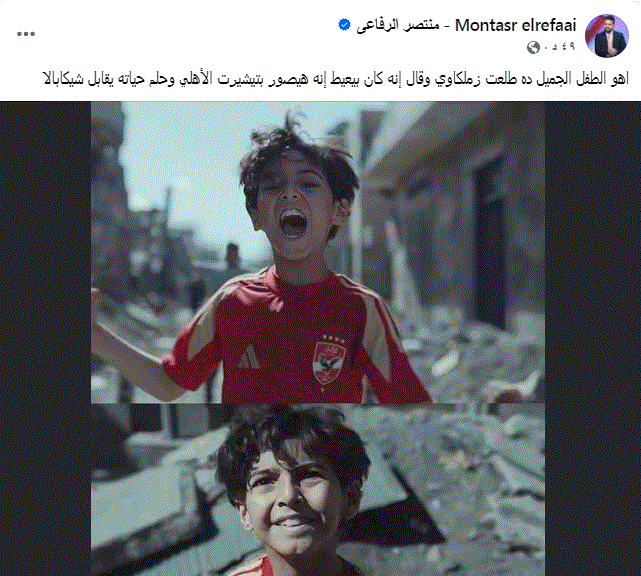Open the bottom photo of the smiling boy
Image resolution: width=641 pixels, height=576 pixels.
coord(318,490)
